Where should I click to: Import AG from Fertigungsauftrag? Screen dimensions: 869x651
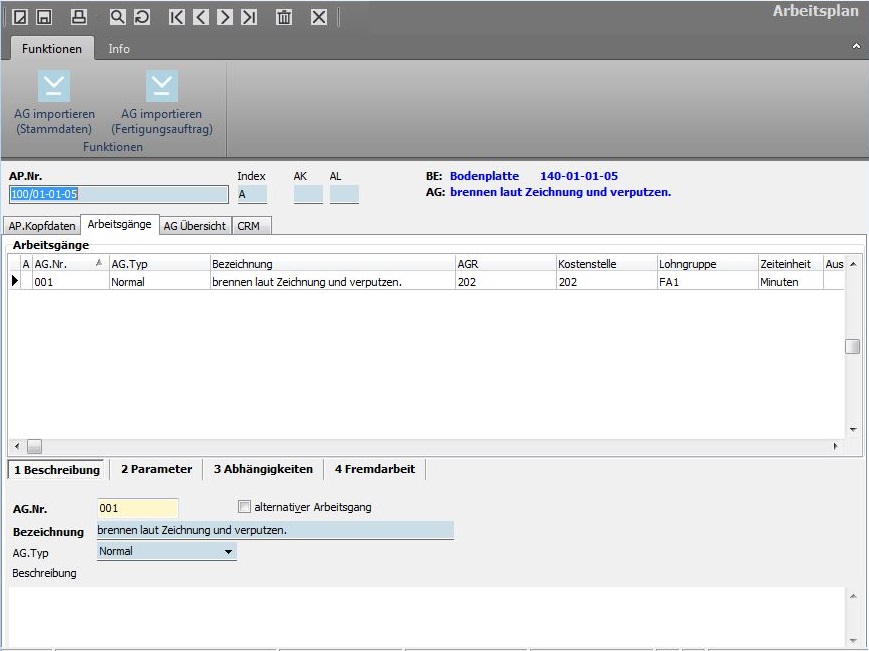(x=161, y=102)
